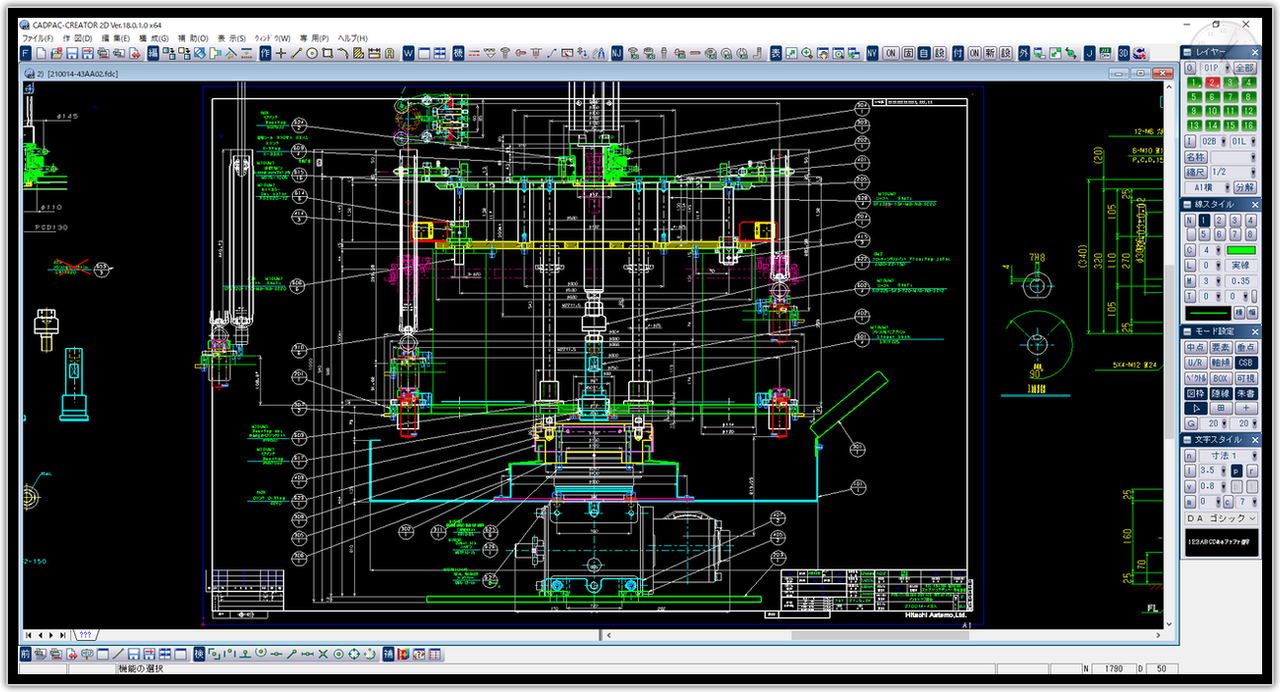Click the blue '検' handle in bottom toolbar
The height and width of the screenshot is (692, 1280).
(199, 654)
